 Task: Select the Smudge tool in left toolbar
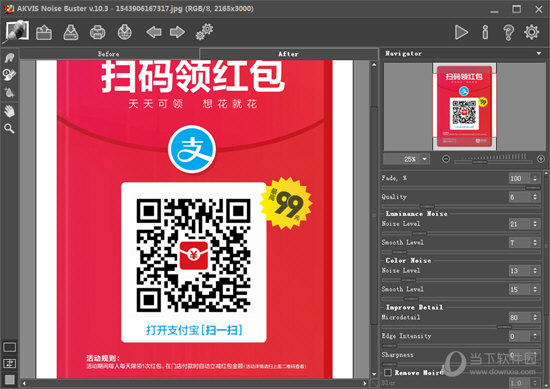point(9,58)
